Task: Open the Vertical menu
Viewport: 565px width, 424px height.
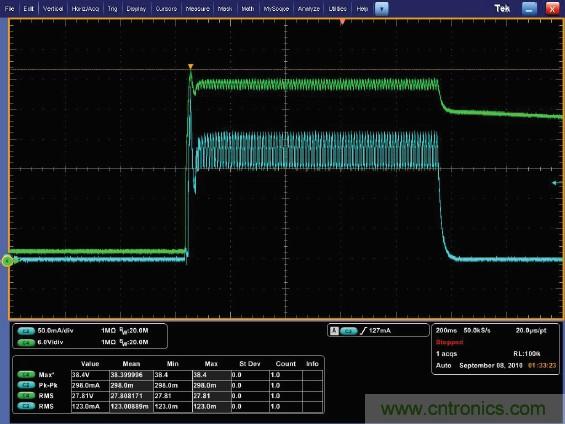Action: point(53,9)
